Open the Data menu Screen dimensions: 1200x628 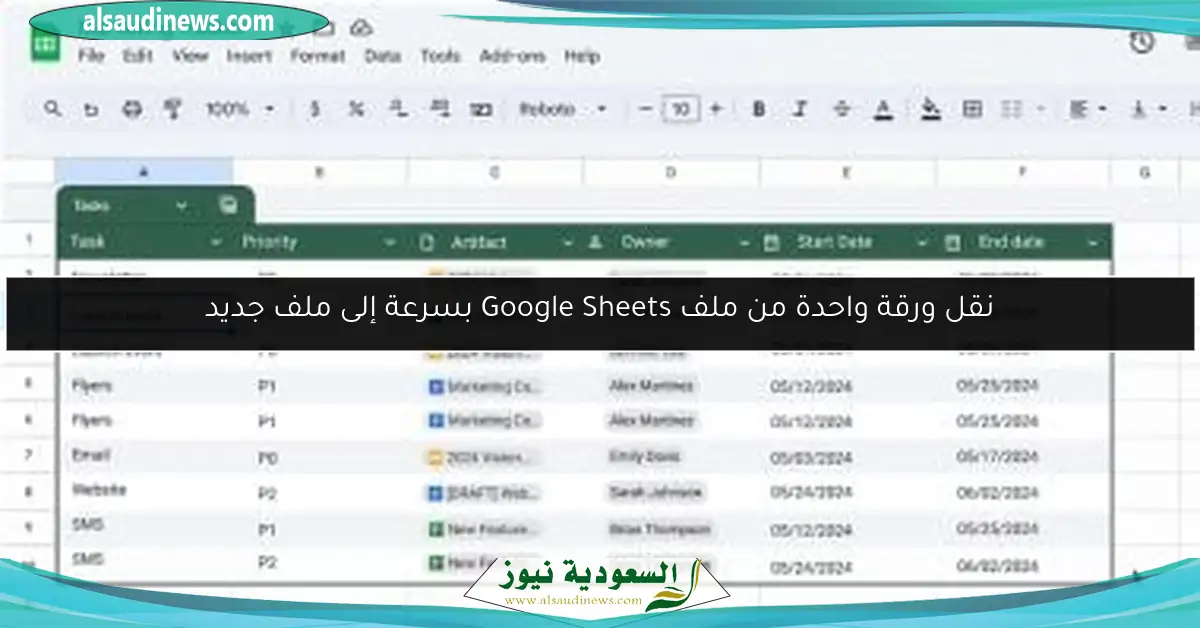[x=382, y=56]
